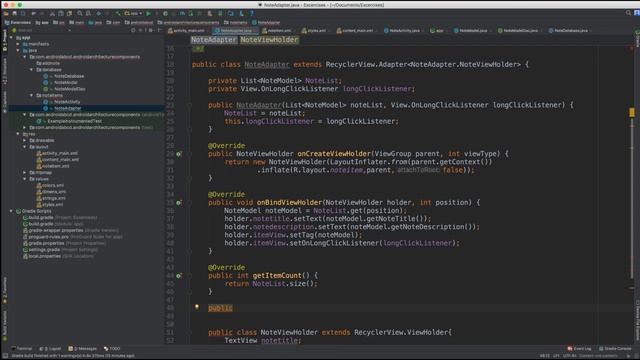
Task: Select local.properties file
Action: tap(44, 256)
